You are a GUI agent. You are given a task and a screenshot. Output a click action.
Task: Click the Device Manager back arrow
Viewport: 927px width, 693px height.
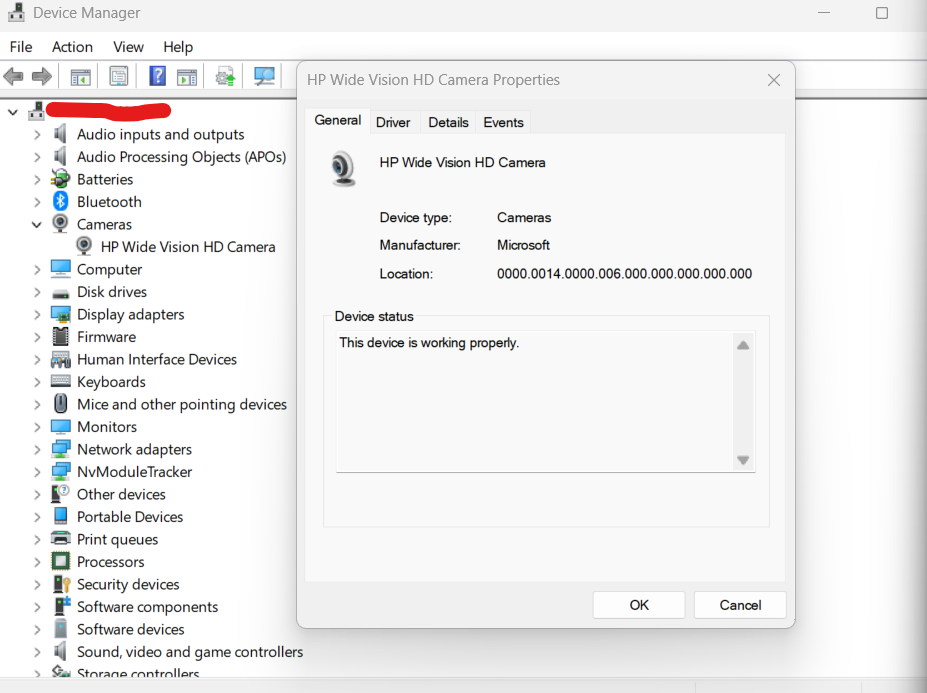[14, 76]
